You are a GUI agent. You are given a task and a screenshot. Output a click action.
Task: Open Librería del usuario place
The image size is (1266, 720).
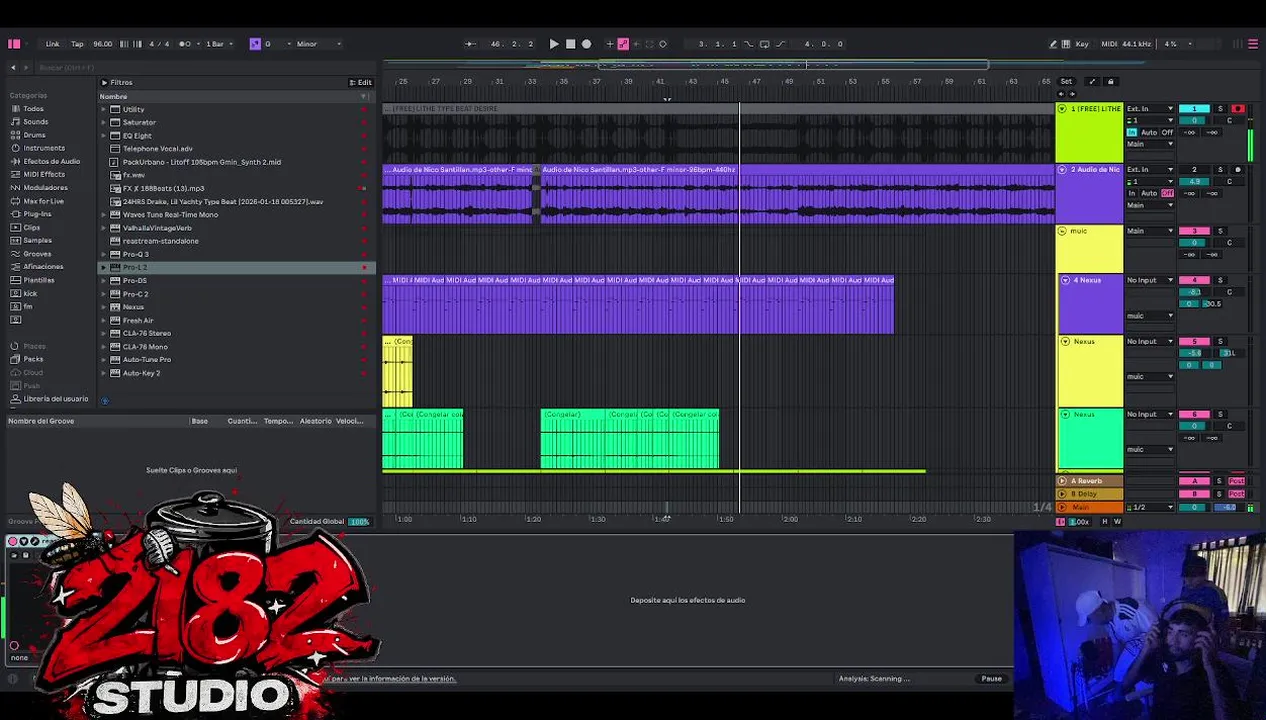(55, 399)
